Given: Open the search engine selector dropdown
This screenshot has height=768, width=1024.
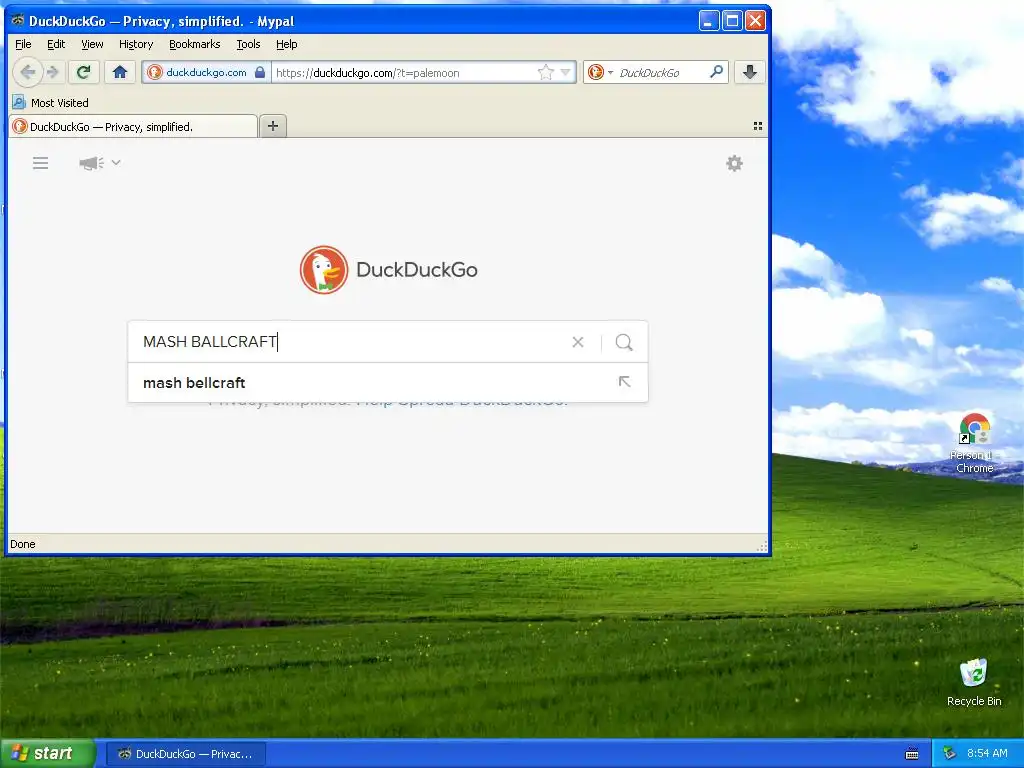Looking at the screenshot, I should (x=600, y=72).
